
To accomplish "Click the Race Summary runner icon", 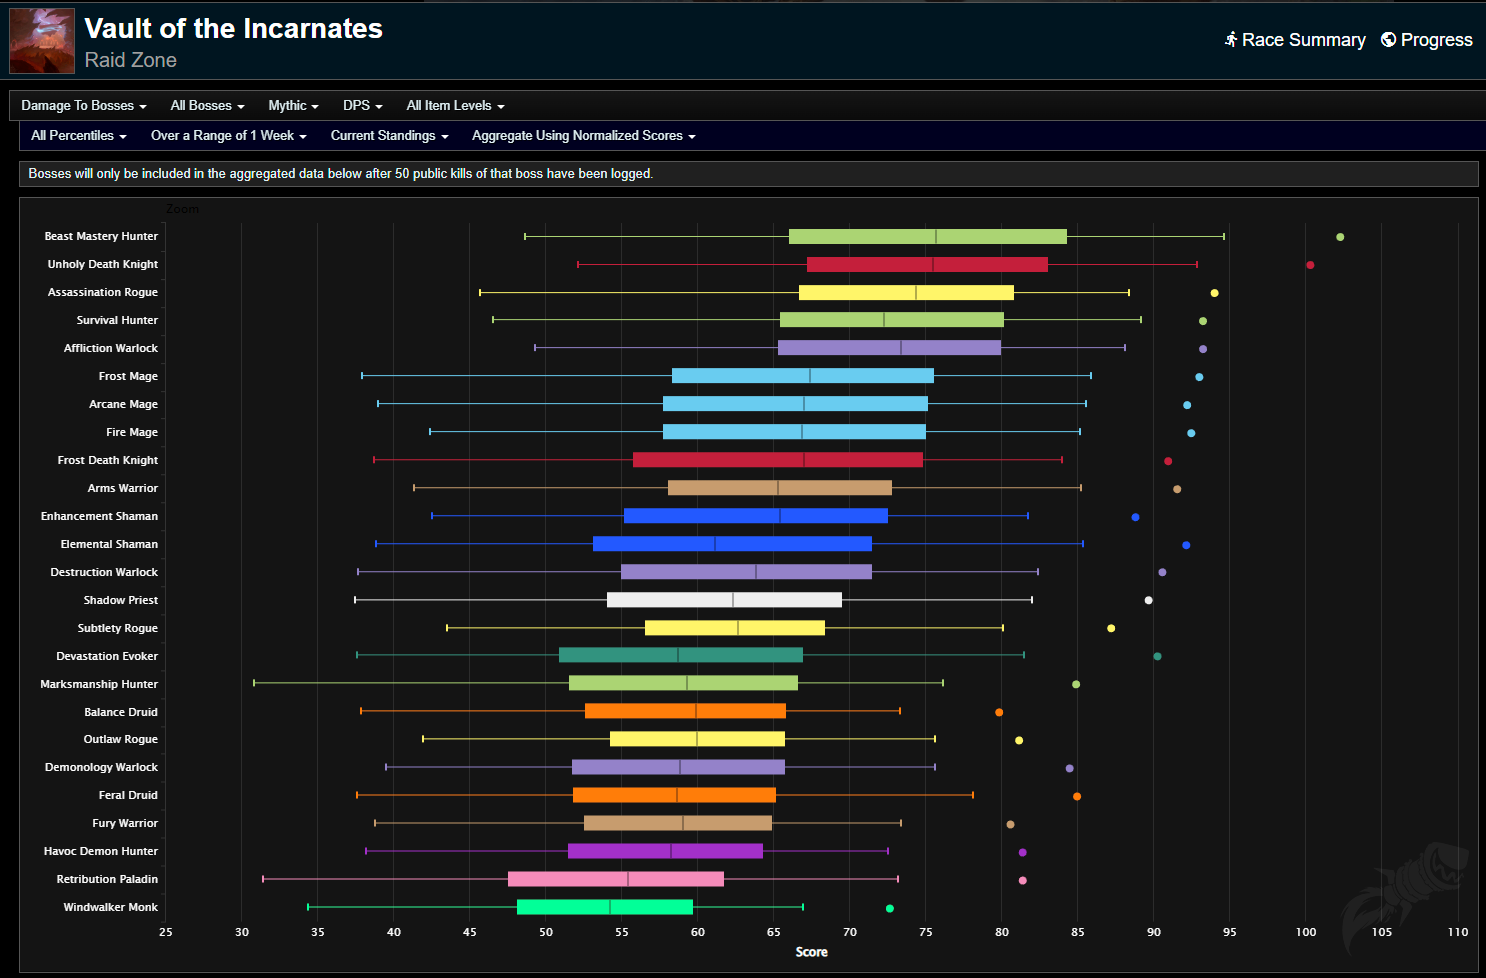I will pos(1231,40).
